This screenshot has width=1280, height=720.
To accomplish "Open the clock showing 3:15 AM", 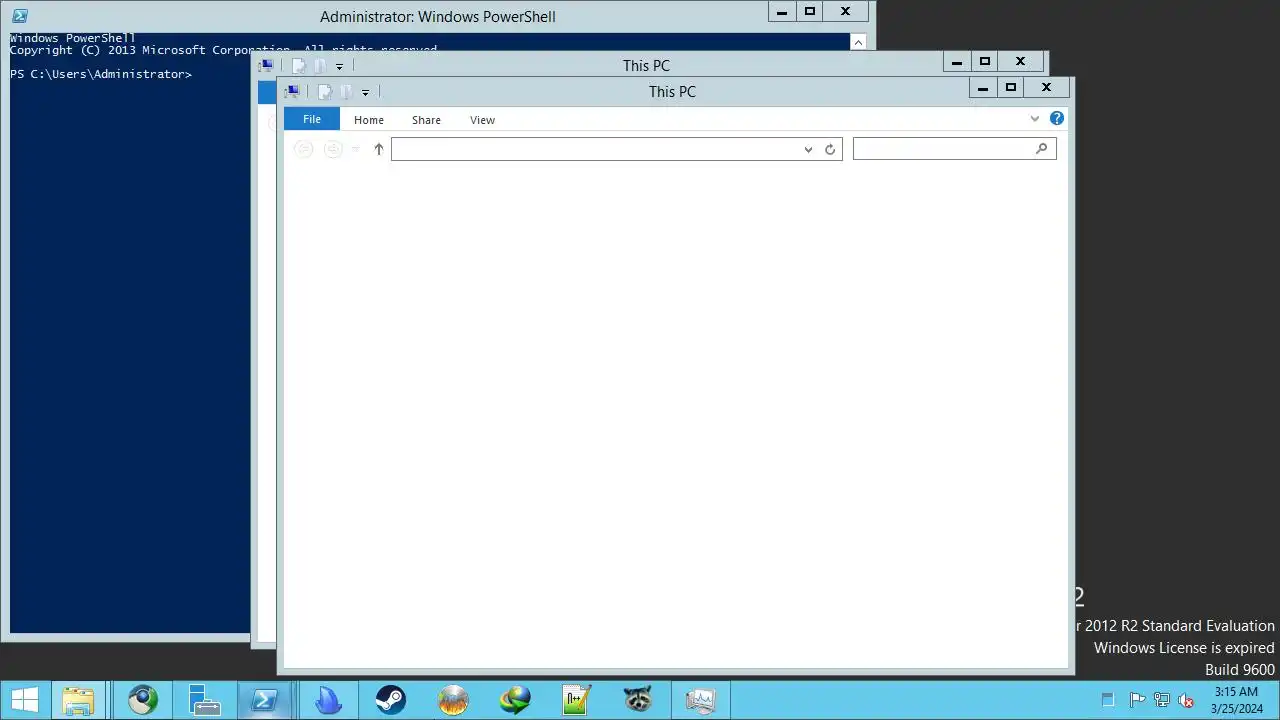I will [x=1236, y=700].
